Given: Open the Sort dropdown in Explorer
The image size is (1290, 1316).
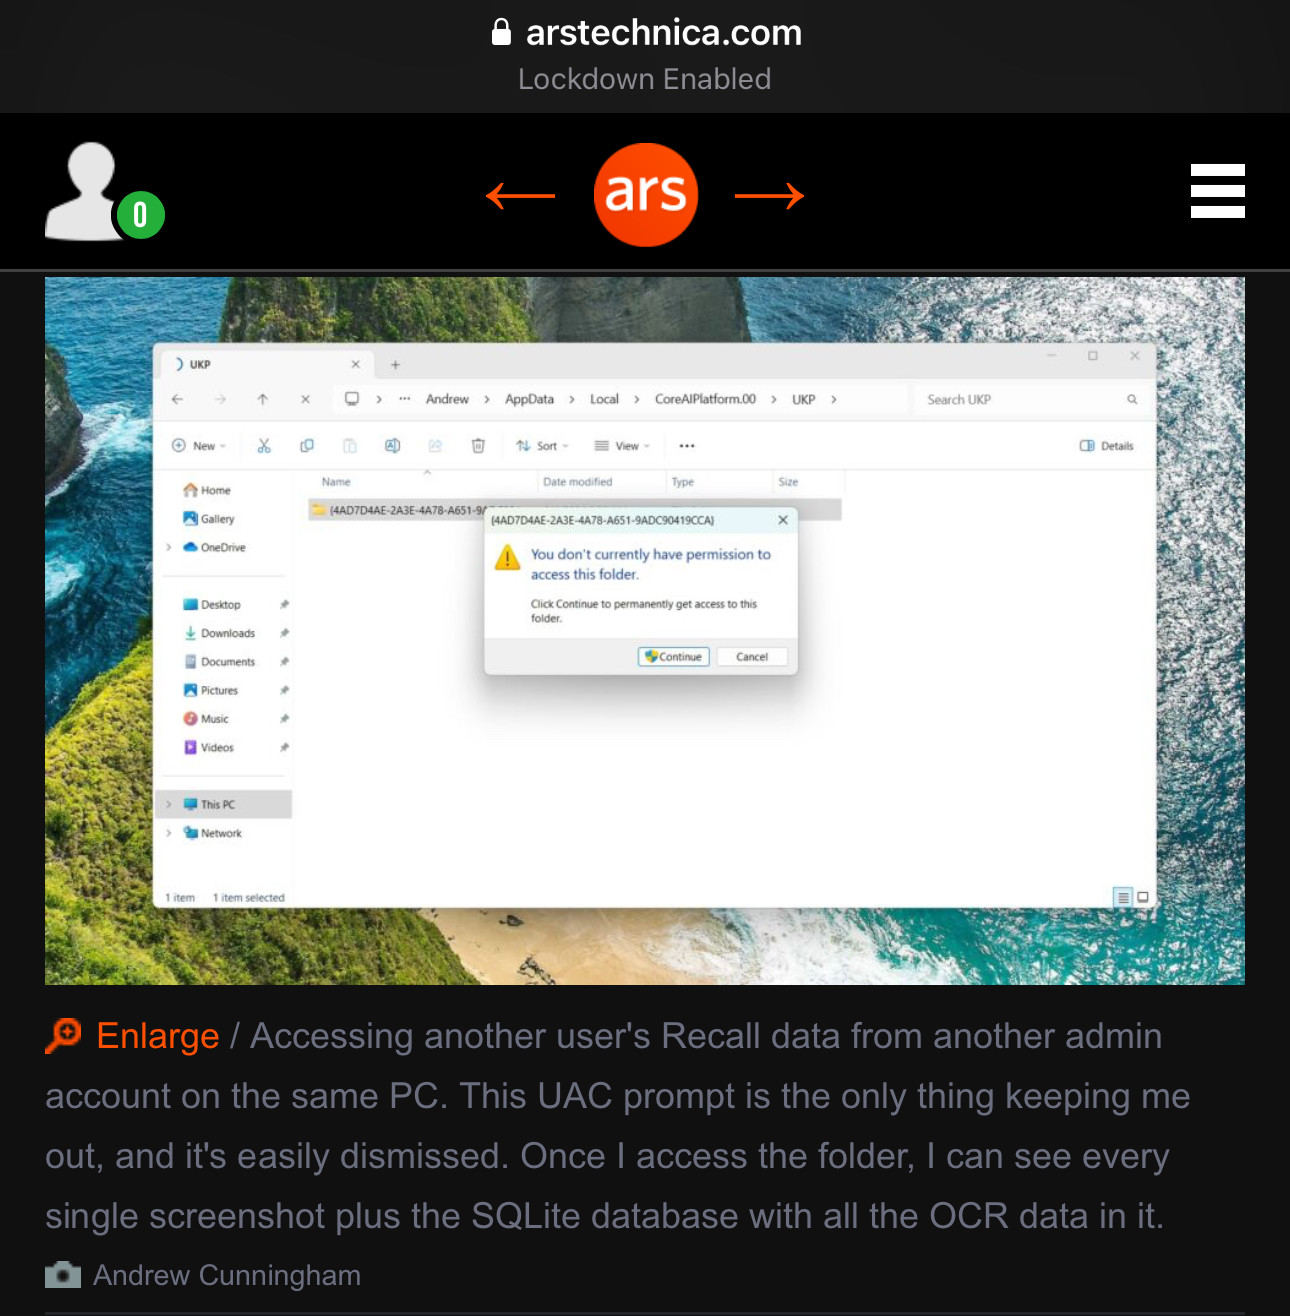Looking at the screenshot, I should pos(542,446).
